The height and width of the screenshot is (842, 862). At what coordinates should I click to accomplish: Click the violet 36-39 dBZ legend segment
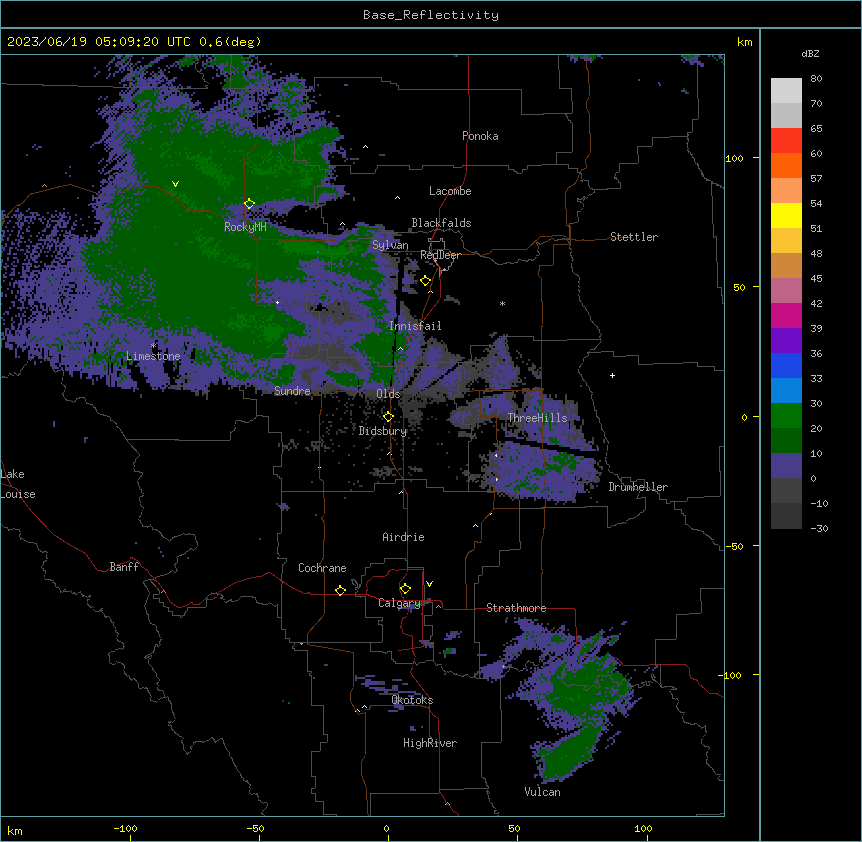pos(786,341)
